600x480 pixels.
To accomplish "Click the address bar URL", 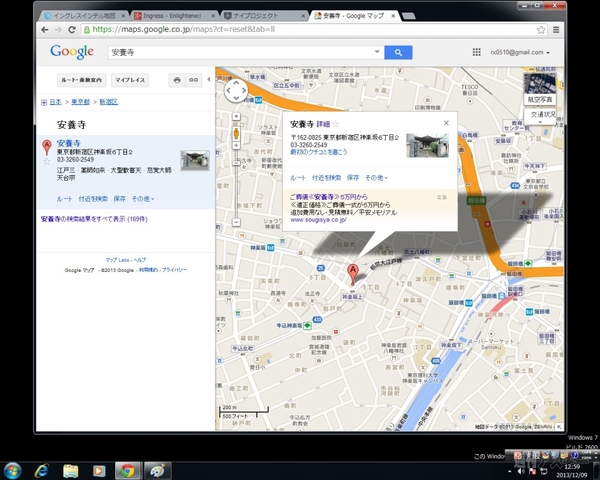I will [183, 29].
